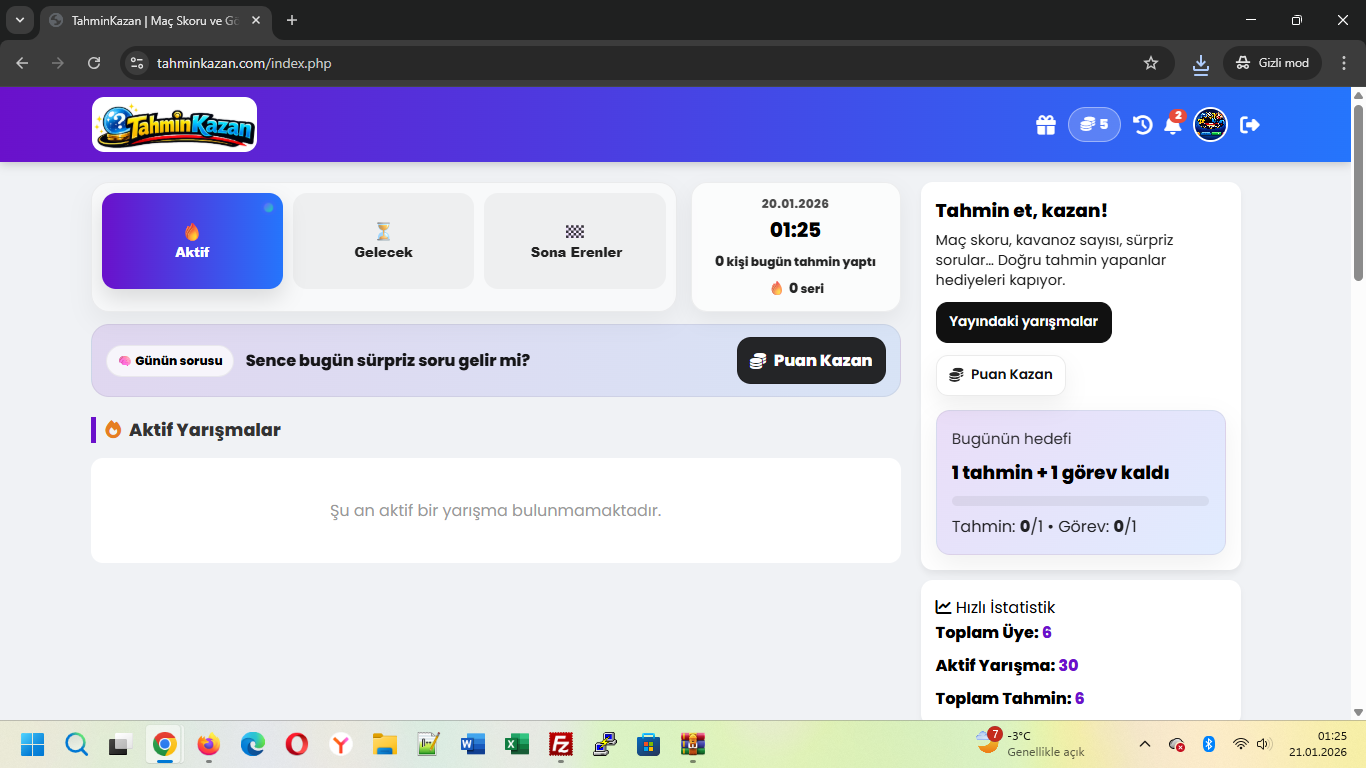Screen dimensions: 1366x768
Task: Click the address bar URL field
Action: point(640,63)
